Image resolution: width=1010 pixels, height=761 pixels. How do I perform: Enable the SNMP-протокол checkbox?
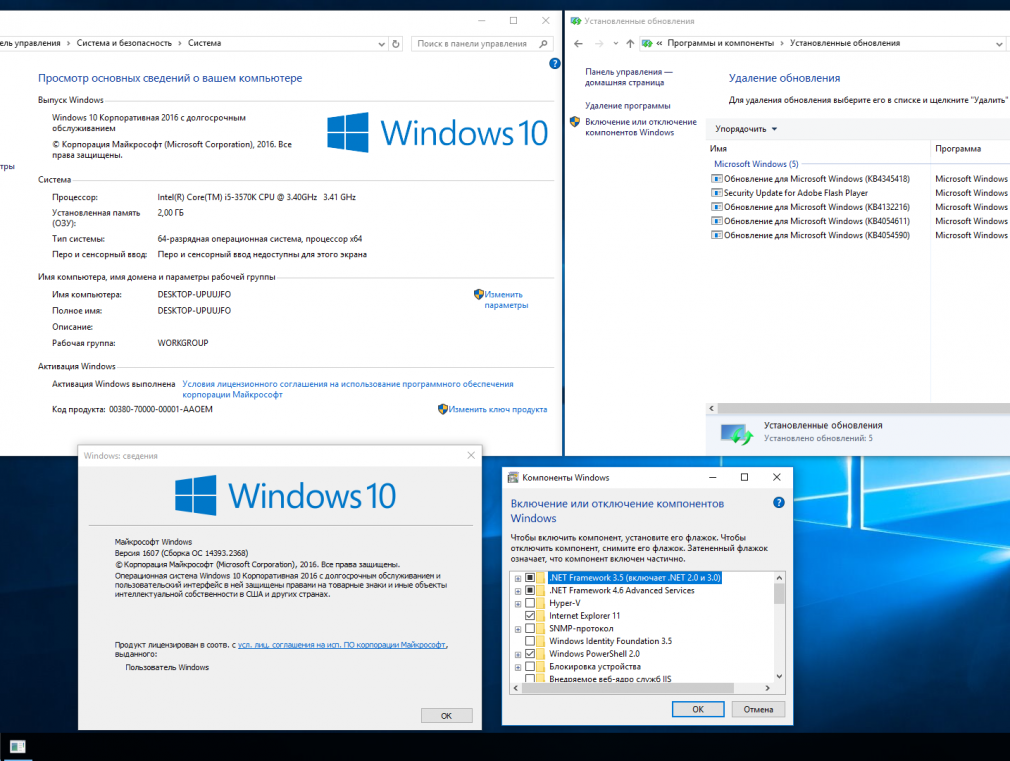530,628
